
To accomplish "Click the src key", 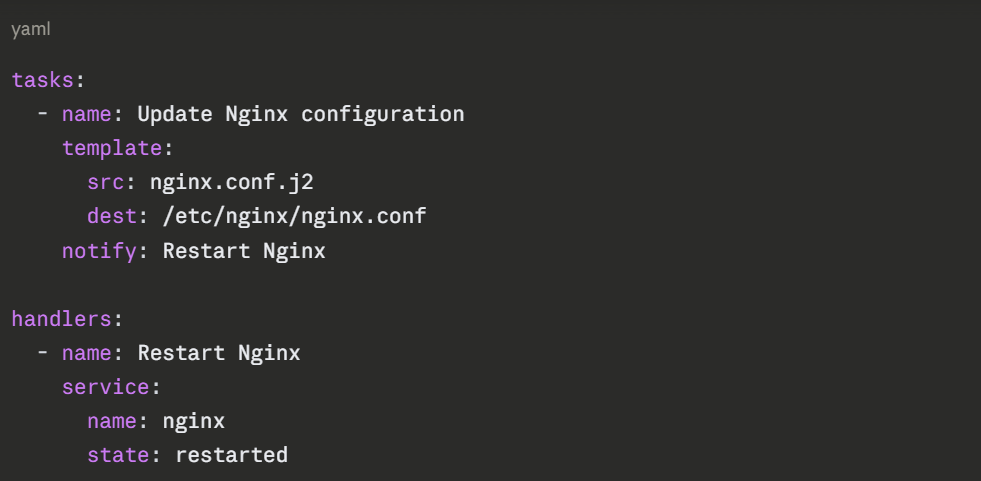I will click(x=105, y=182).
